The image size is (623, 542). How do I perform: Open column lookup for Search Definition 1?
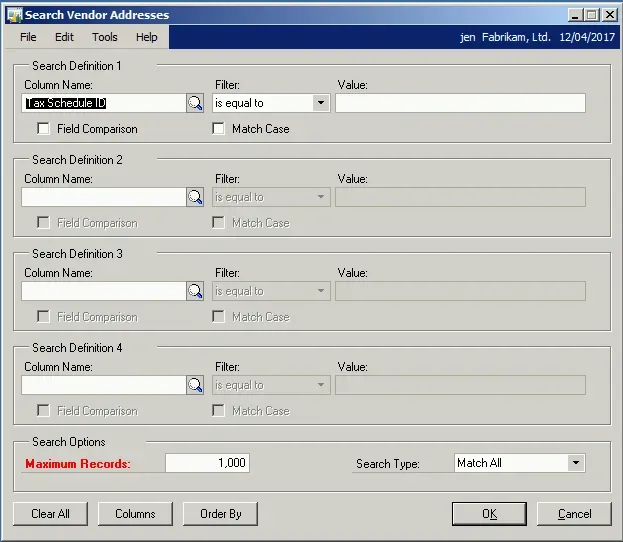(195, 103)
